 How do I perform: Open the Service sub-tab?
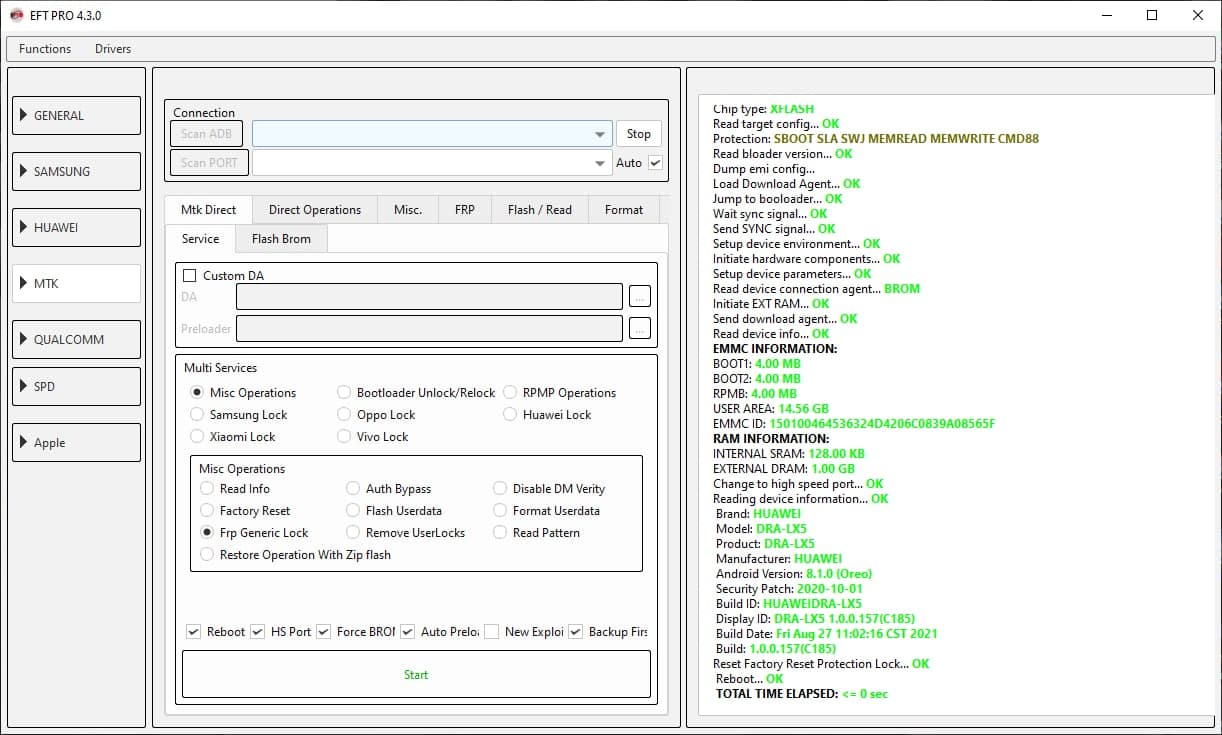click(200, 239)
